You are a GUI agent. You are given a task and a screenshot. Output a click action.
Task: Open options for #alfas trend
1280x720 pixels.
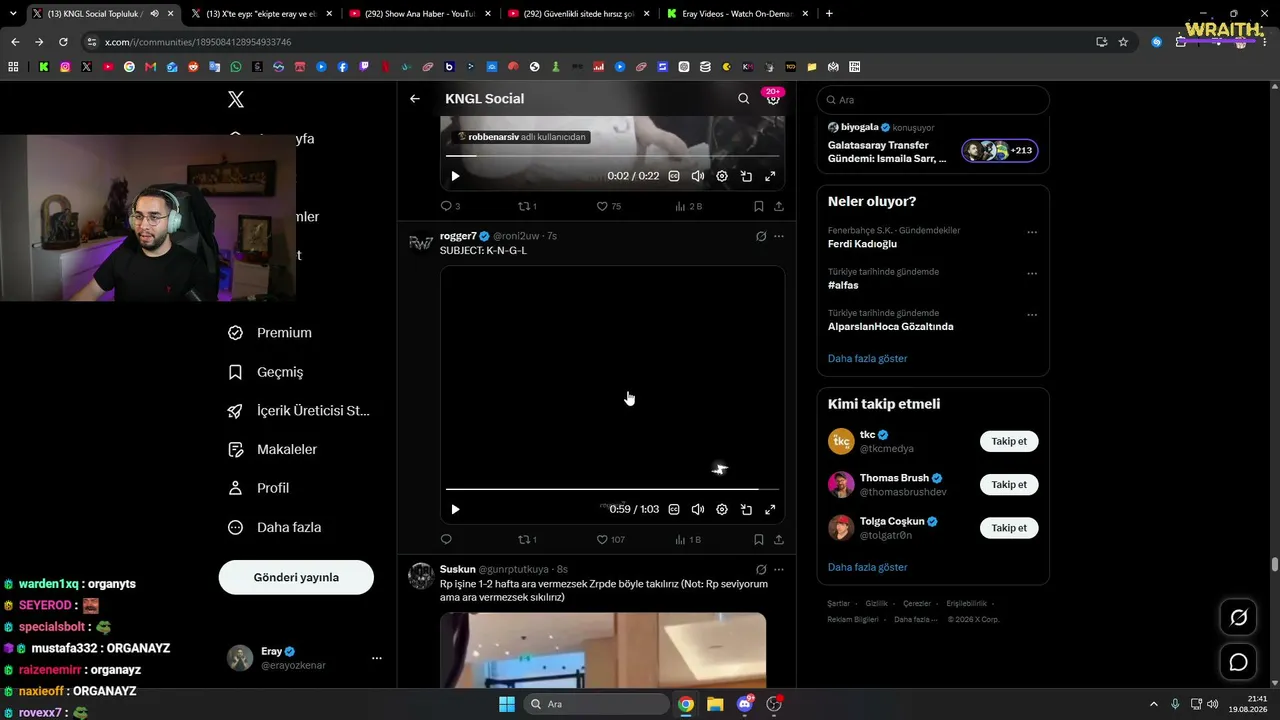[x=1032, y=273]
